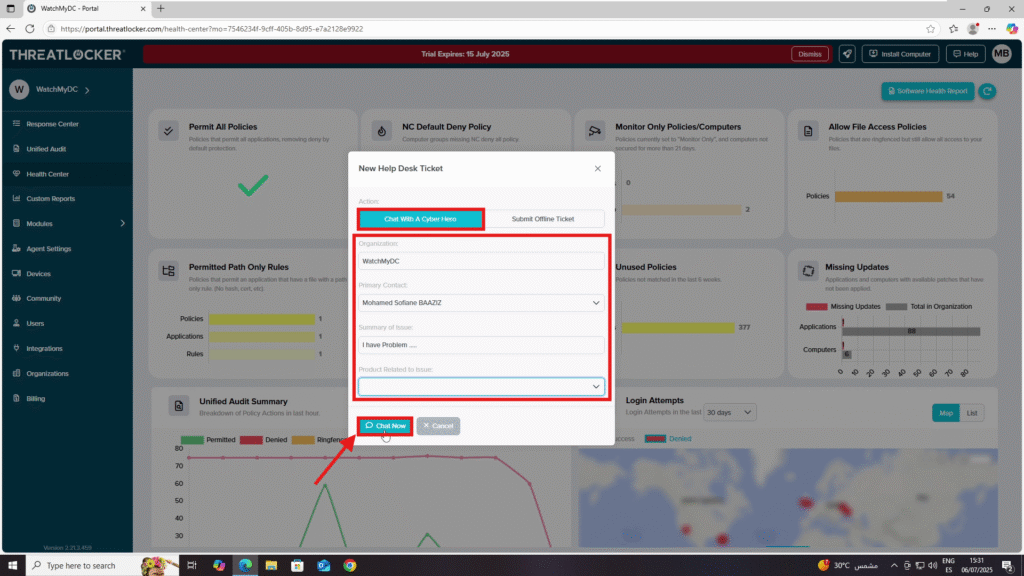Click Missing Updates card icon
Screen dimensions: 1024x576
click(x=808, y=270)
